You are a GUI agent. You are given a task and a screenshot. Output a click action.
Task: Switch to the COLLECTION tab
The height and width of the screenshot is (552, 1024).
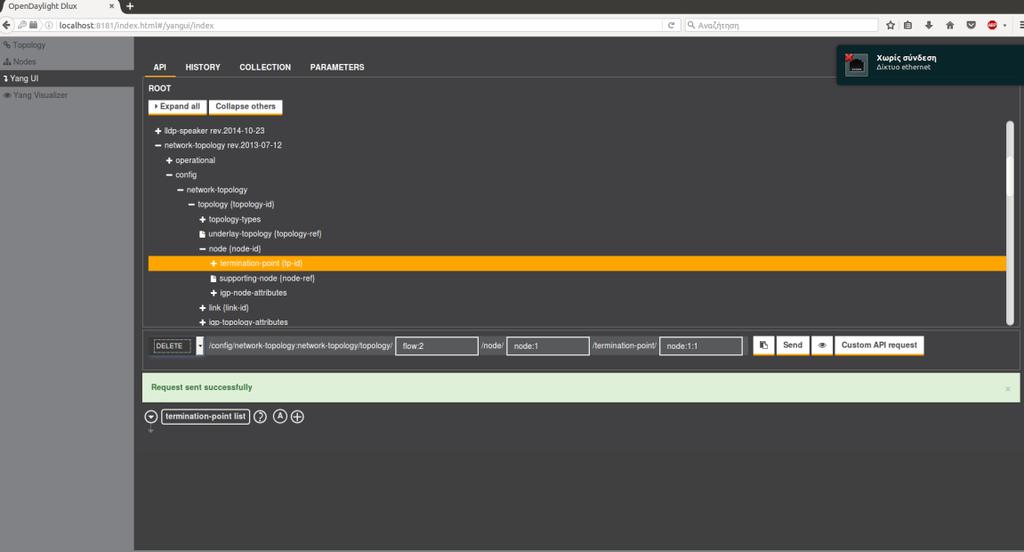265,67
